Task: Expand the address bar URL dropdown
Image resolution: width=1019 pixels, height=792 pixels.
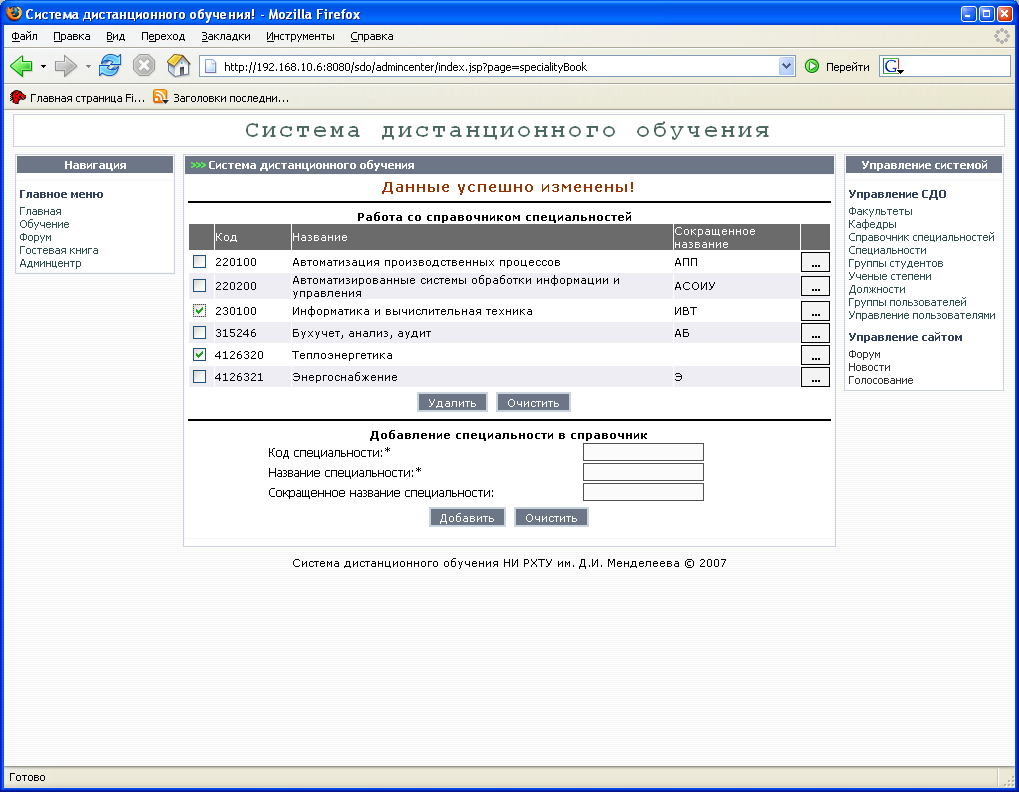Action: [786, 66]
